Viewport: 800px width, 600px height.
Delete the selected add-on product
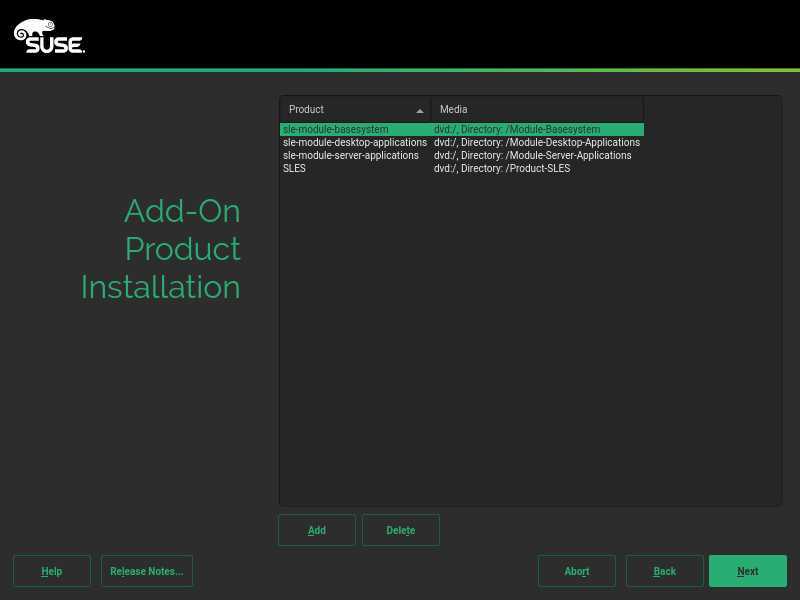point(401,530)
